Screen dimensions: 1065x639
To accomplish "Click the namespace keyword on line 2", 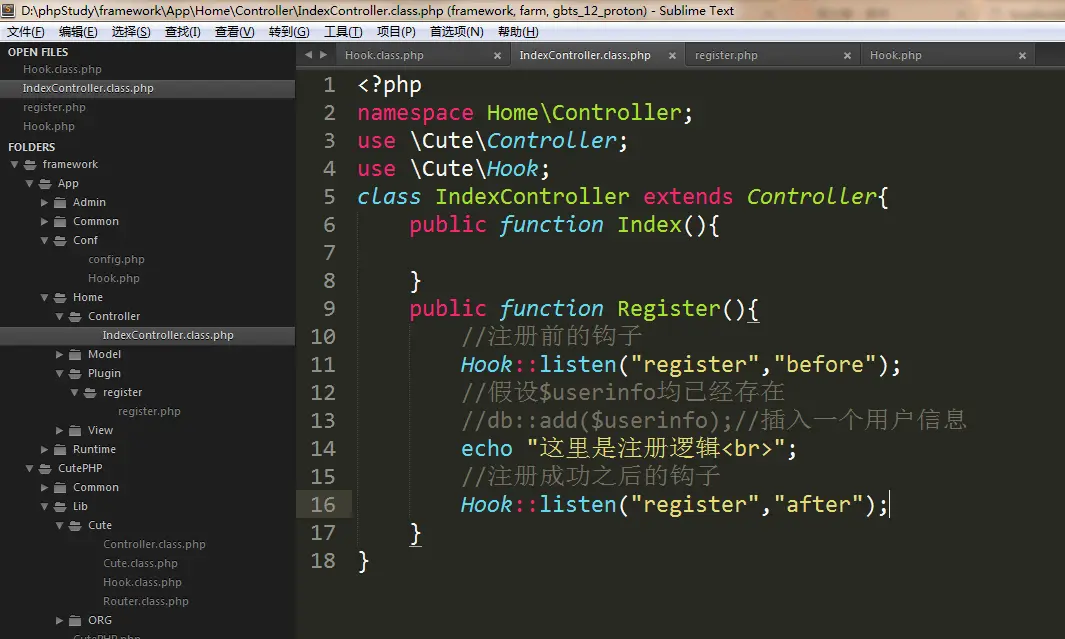I will coord(415,113).
